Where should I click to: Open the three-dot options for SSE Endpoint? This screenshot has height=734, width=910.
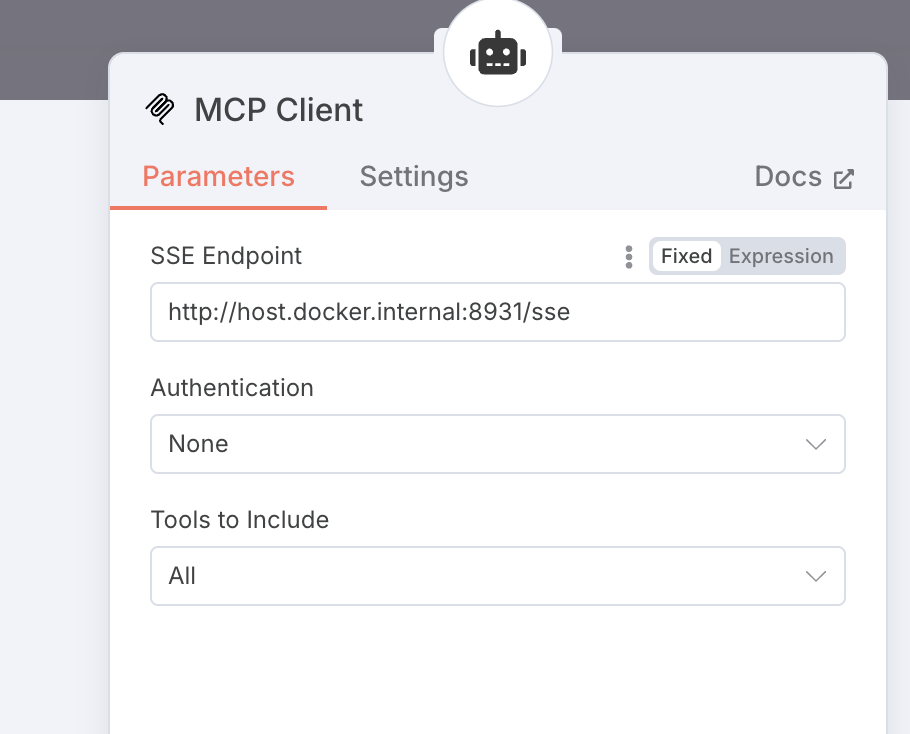pyautogui.click(x=628, y=257)
